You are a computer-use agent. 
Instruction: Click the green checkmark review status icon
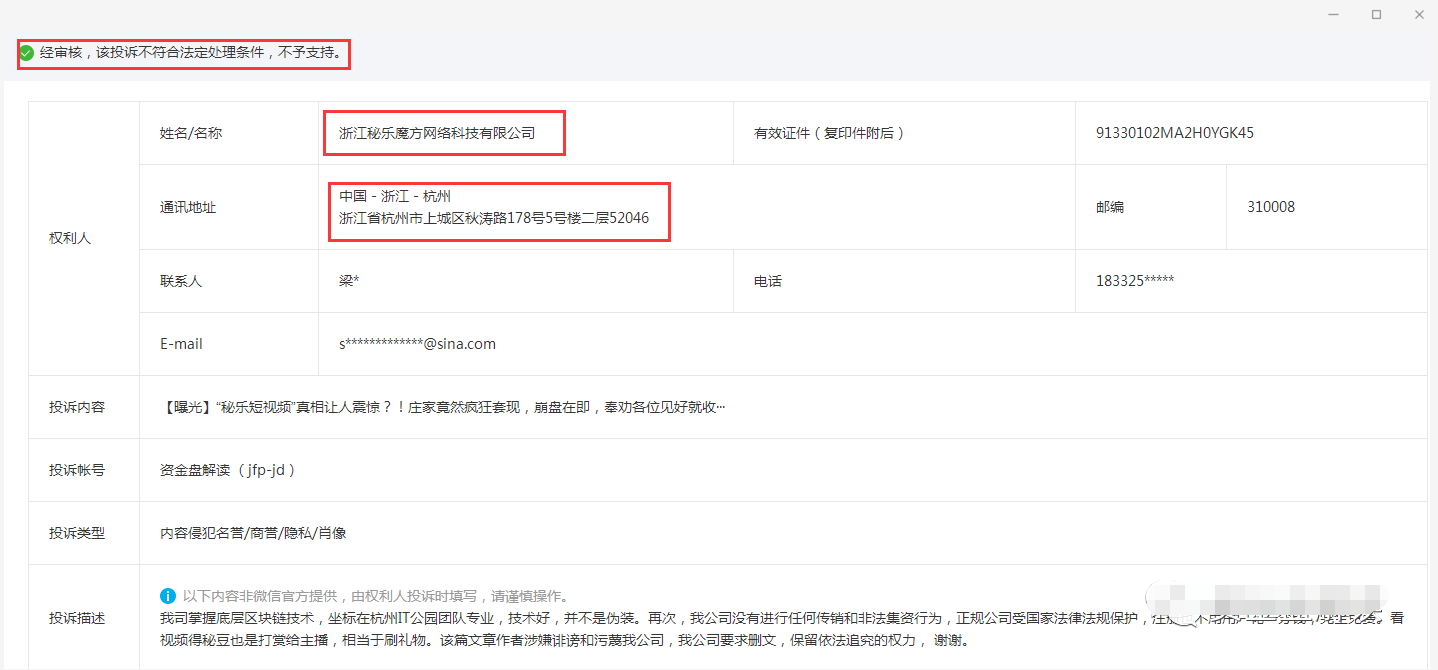click(26, 53)
